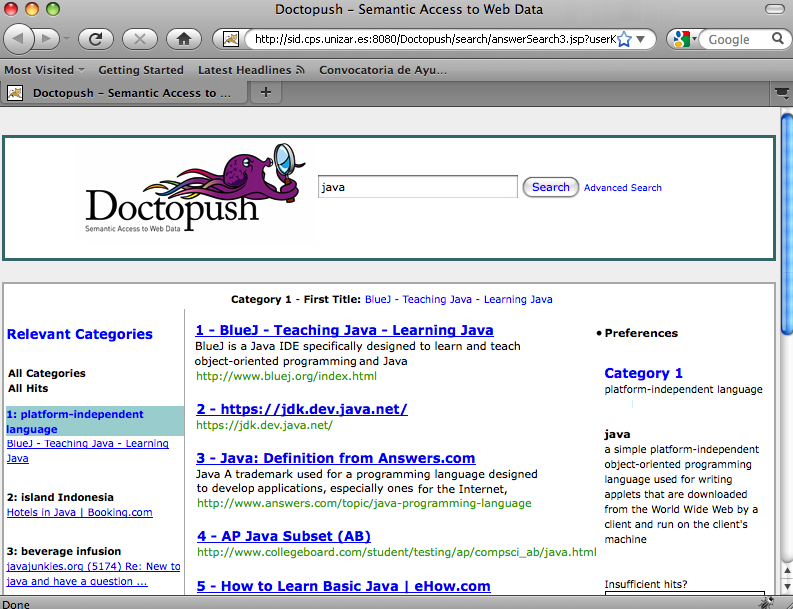793x609 pixels.
Task: Go back with the browser Back arrow
Action: pyautogui.click(x=18, y=39)
